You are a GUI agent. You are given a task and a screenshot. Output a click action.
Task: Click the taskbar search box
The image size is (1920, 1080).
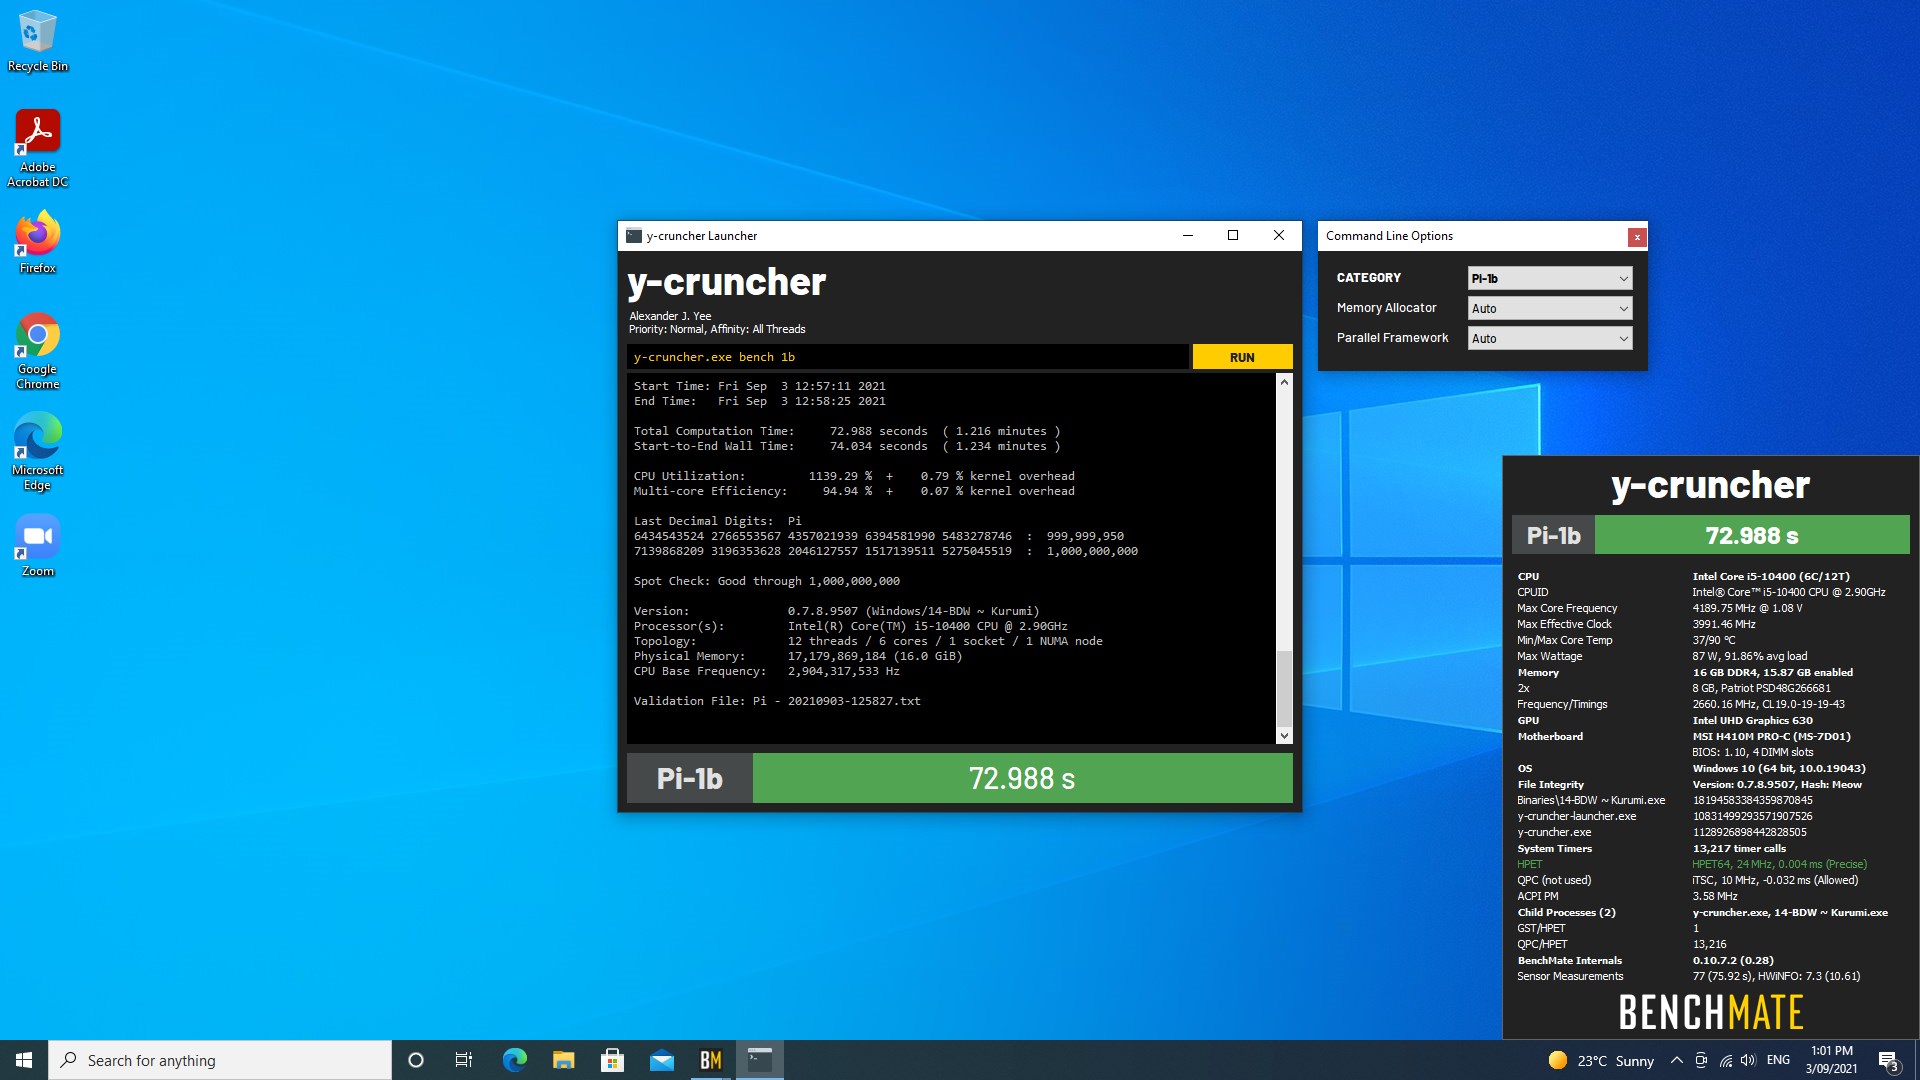coord(220,1060)
